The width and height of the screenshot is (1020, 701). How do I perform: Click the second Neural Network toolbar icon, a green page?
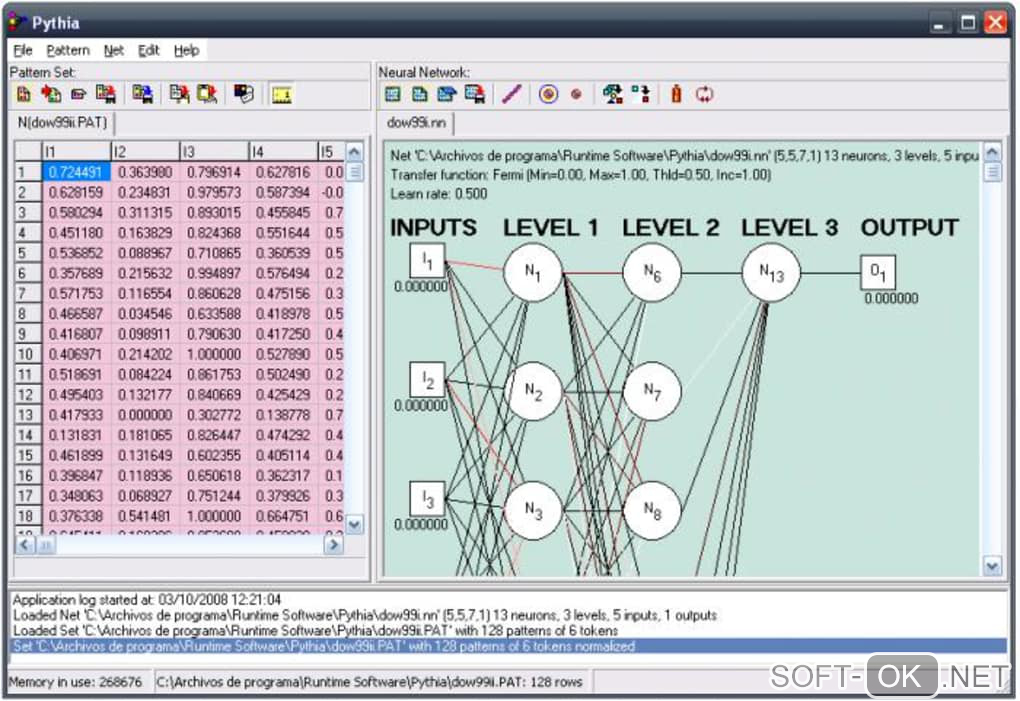(x=420, y=95)
